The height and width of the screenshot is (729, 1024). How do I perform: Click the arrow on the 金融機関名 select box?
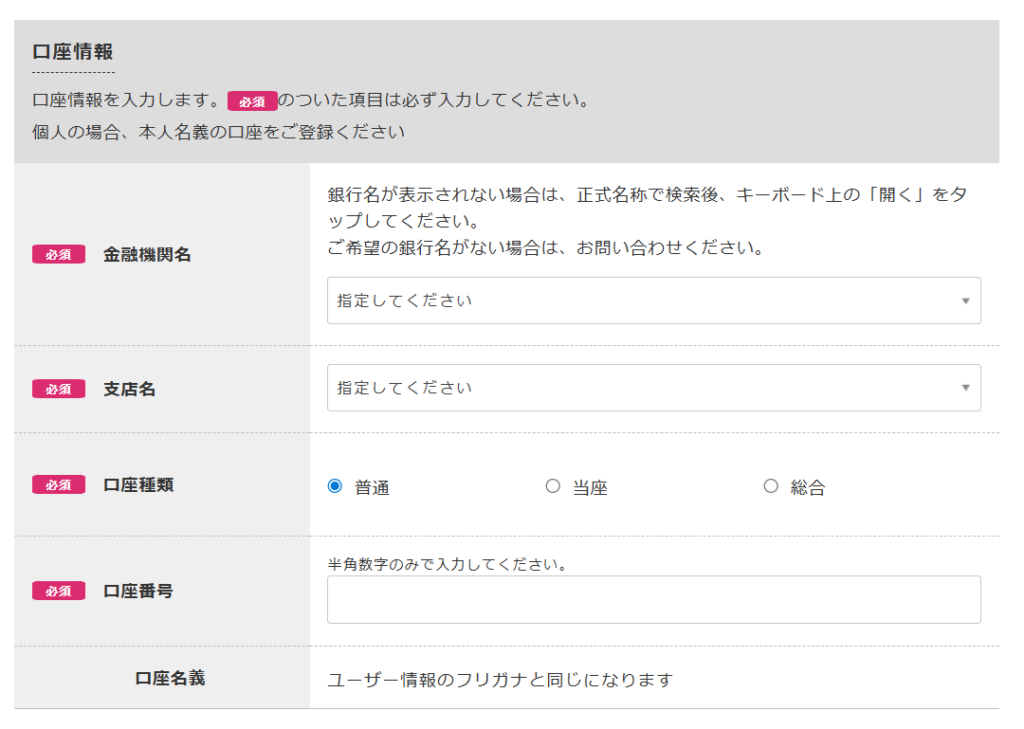point(965,301)
